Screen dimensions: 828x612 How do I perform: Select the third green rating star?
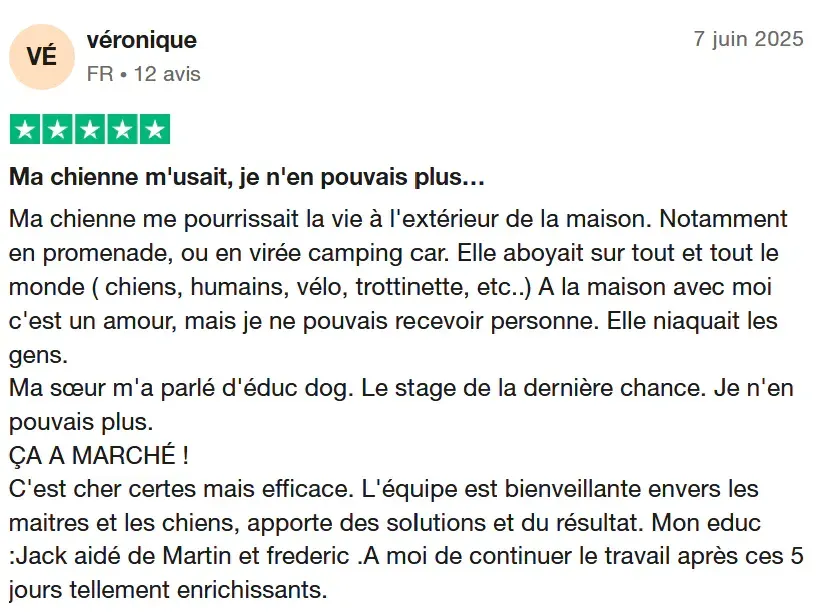point(90,129)
